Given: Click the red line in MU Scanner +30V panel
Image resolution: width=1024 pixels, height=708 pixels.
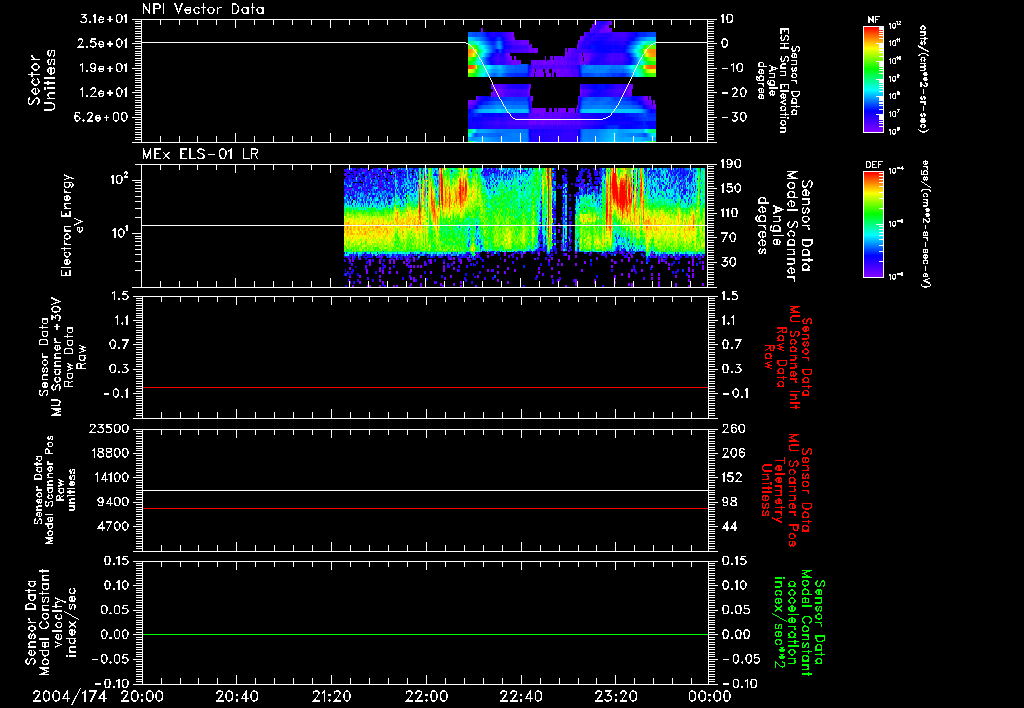Looking at the screenshot, I should [425, 387].
